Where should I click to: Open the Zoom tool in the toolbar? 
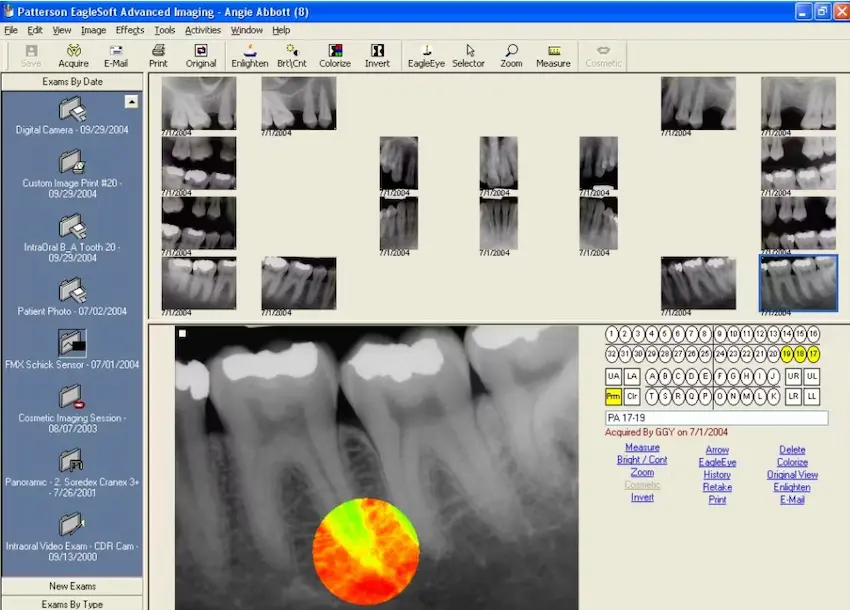[x=511, y=56]
